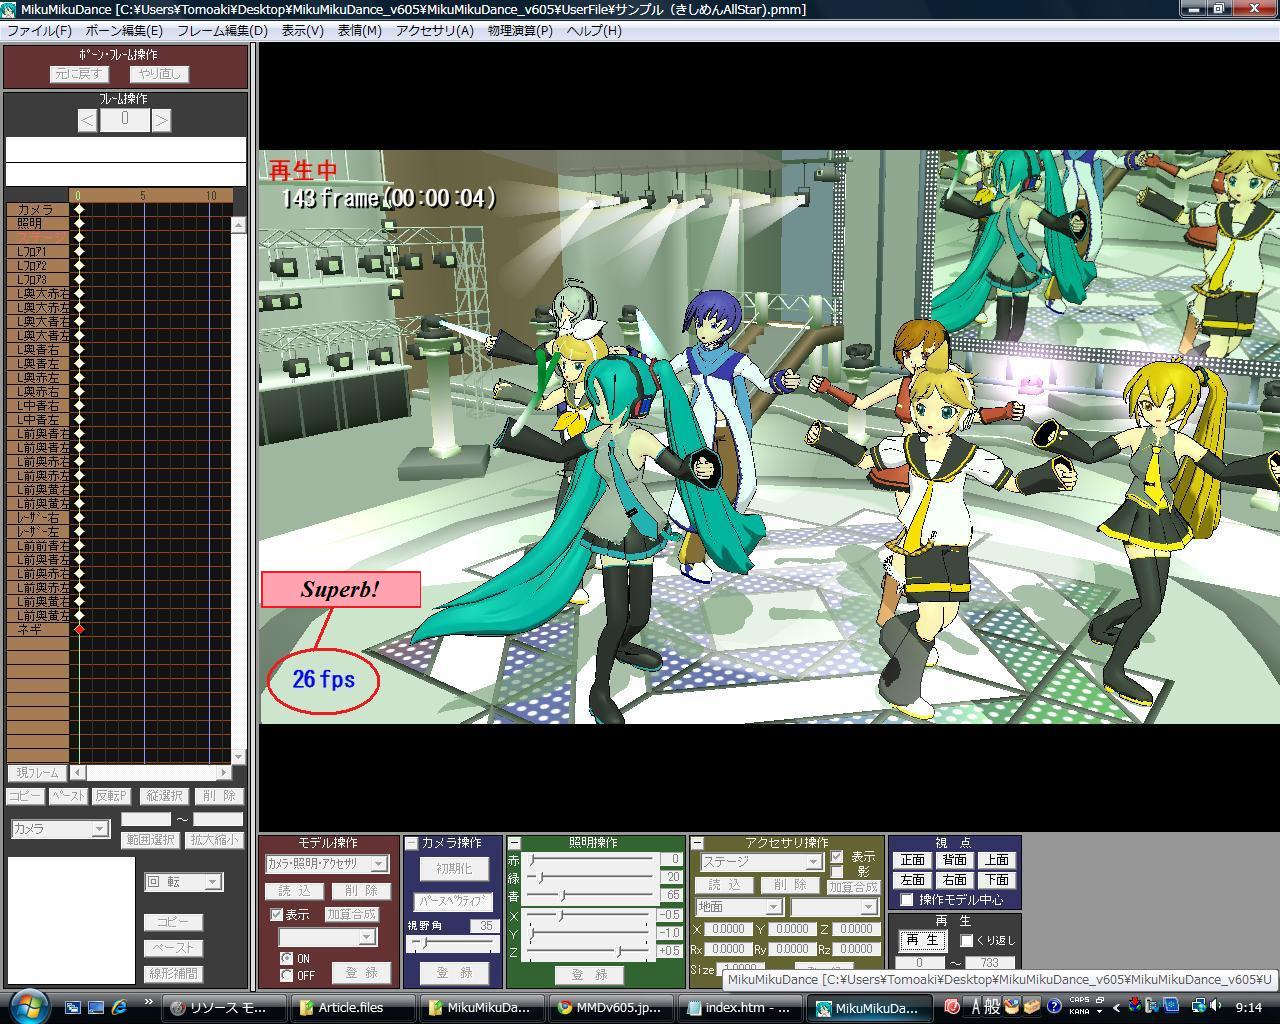Screen dimensions: 1280x1024
Task: Adjust 赤 red lighting slider
Action: 591,859
